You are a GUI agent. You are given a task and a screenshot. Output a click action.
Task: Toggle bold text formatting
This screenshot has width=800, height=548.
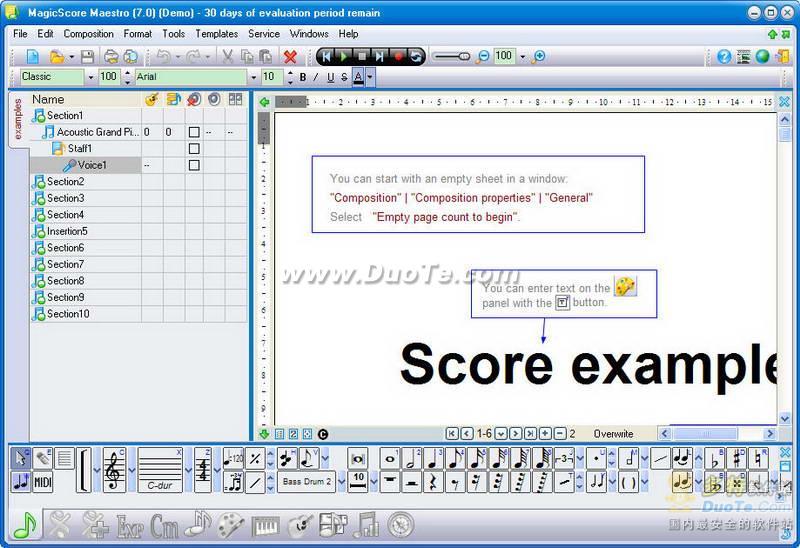click(x=303, y=77)
